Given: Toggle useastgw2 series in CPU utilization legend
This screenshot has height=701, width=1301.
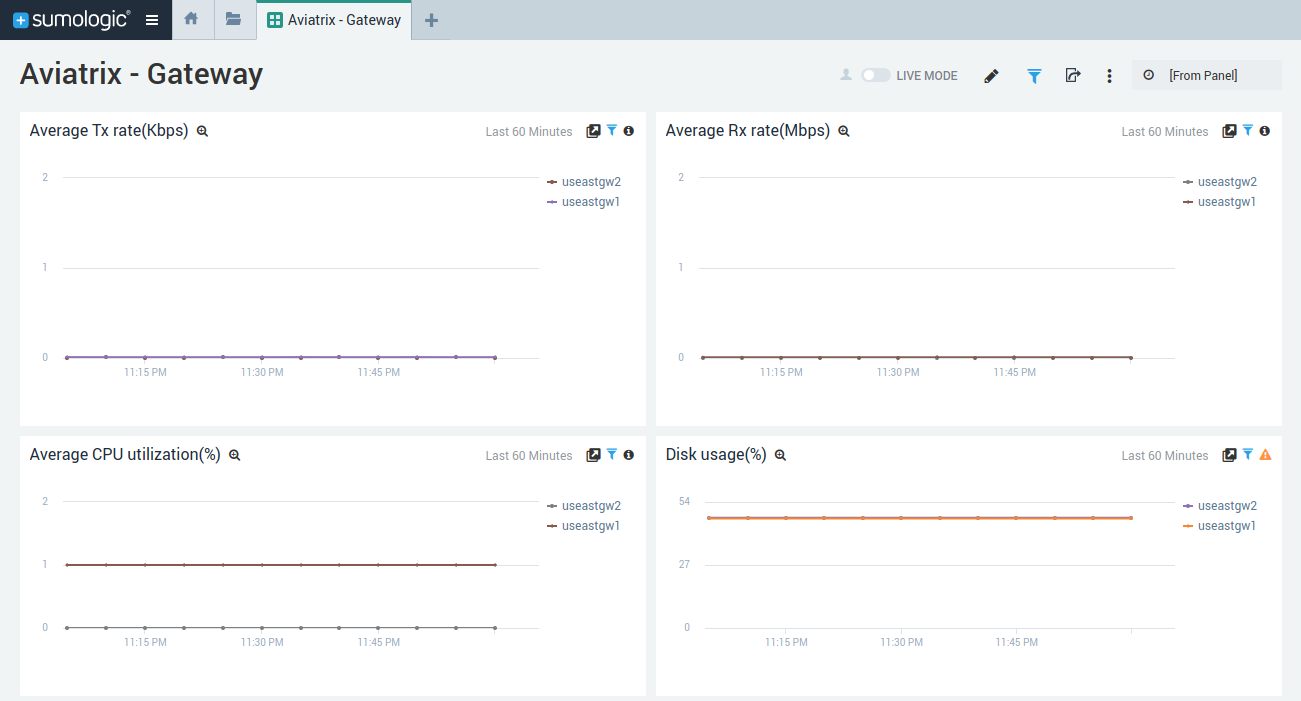Looking at the screenshot, I should (x=584, y=506).
